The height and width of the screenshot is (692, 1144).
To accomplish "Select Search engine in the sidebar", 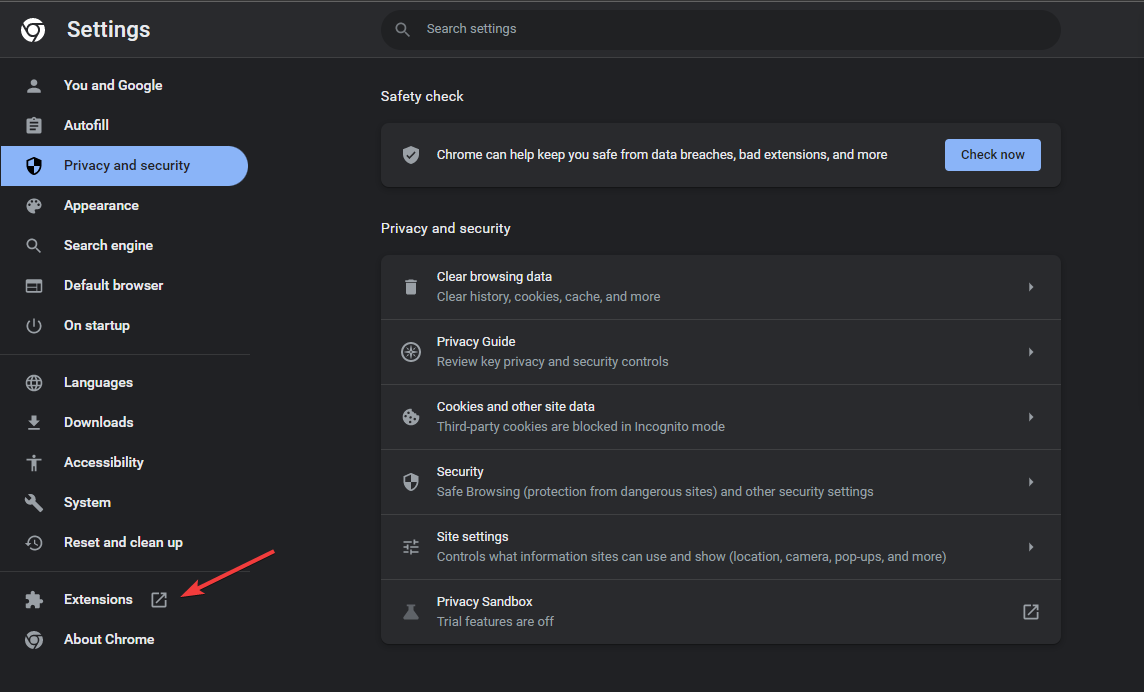I will 108,246.
